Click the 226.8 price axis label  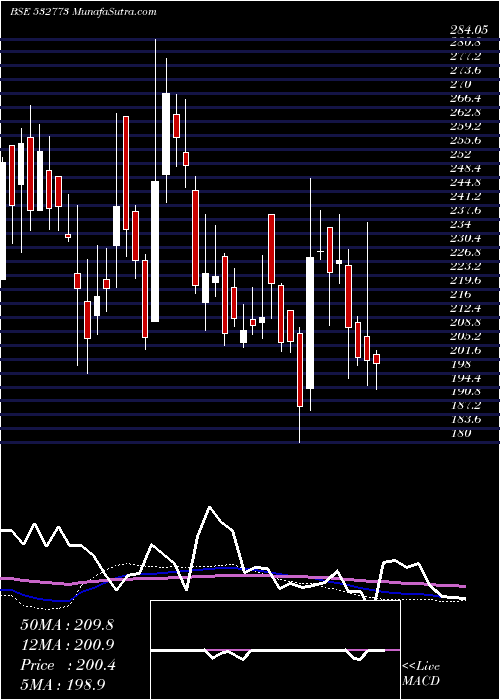(466, 252)
